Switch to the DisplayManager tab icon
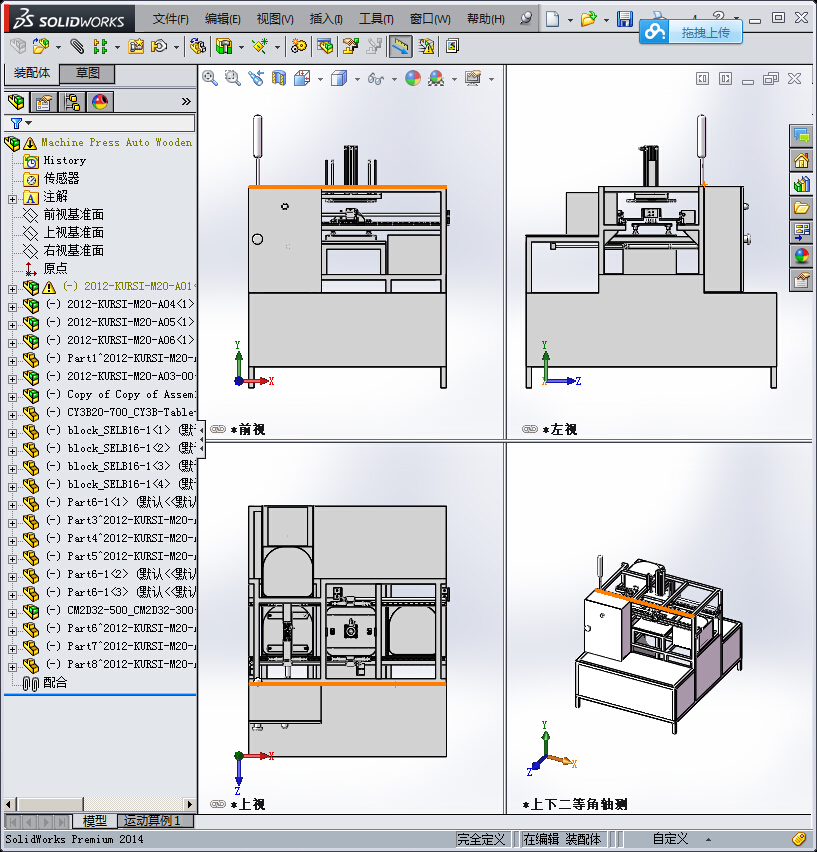 coord(100,102)
